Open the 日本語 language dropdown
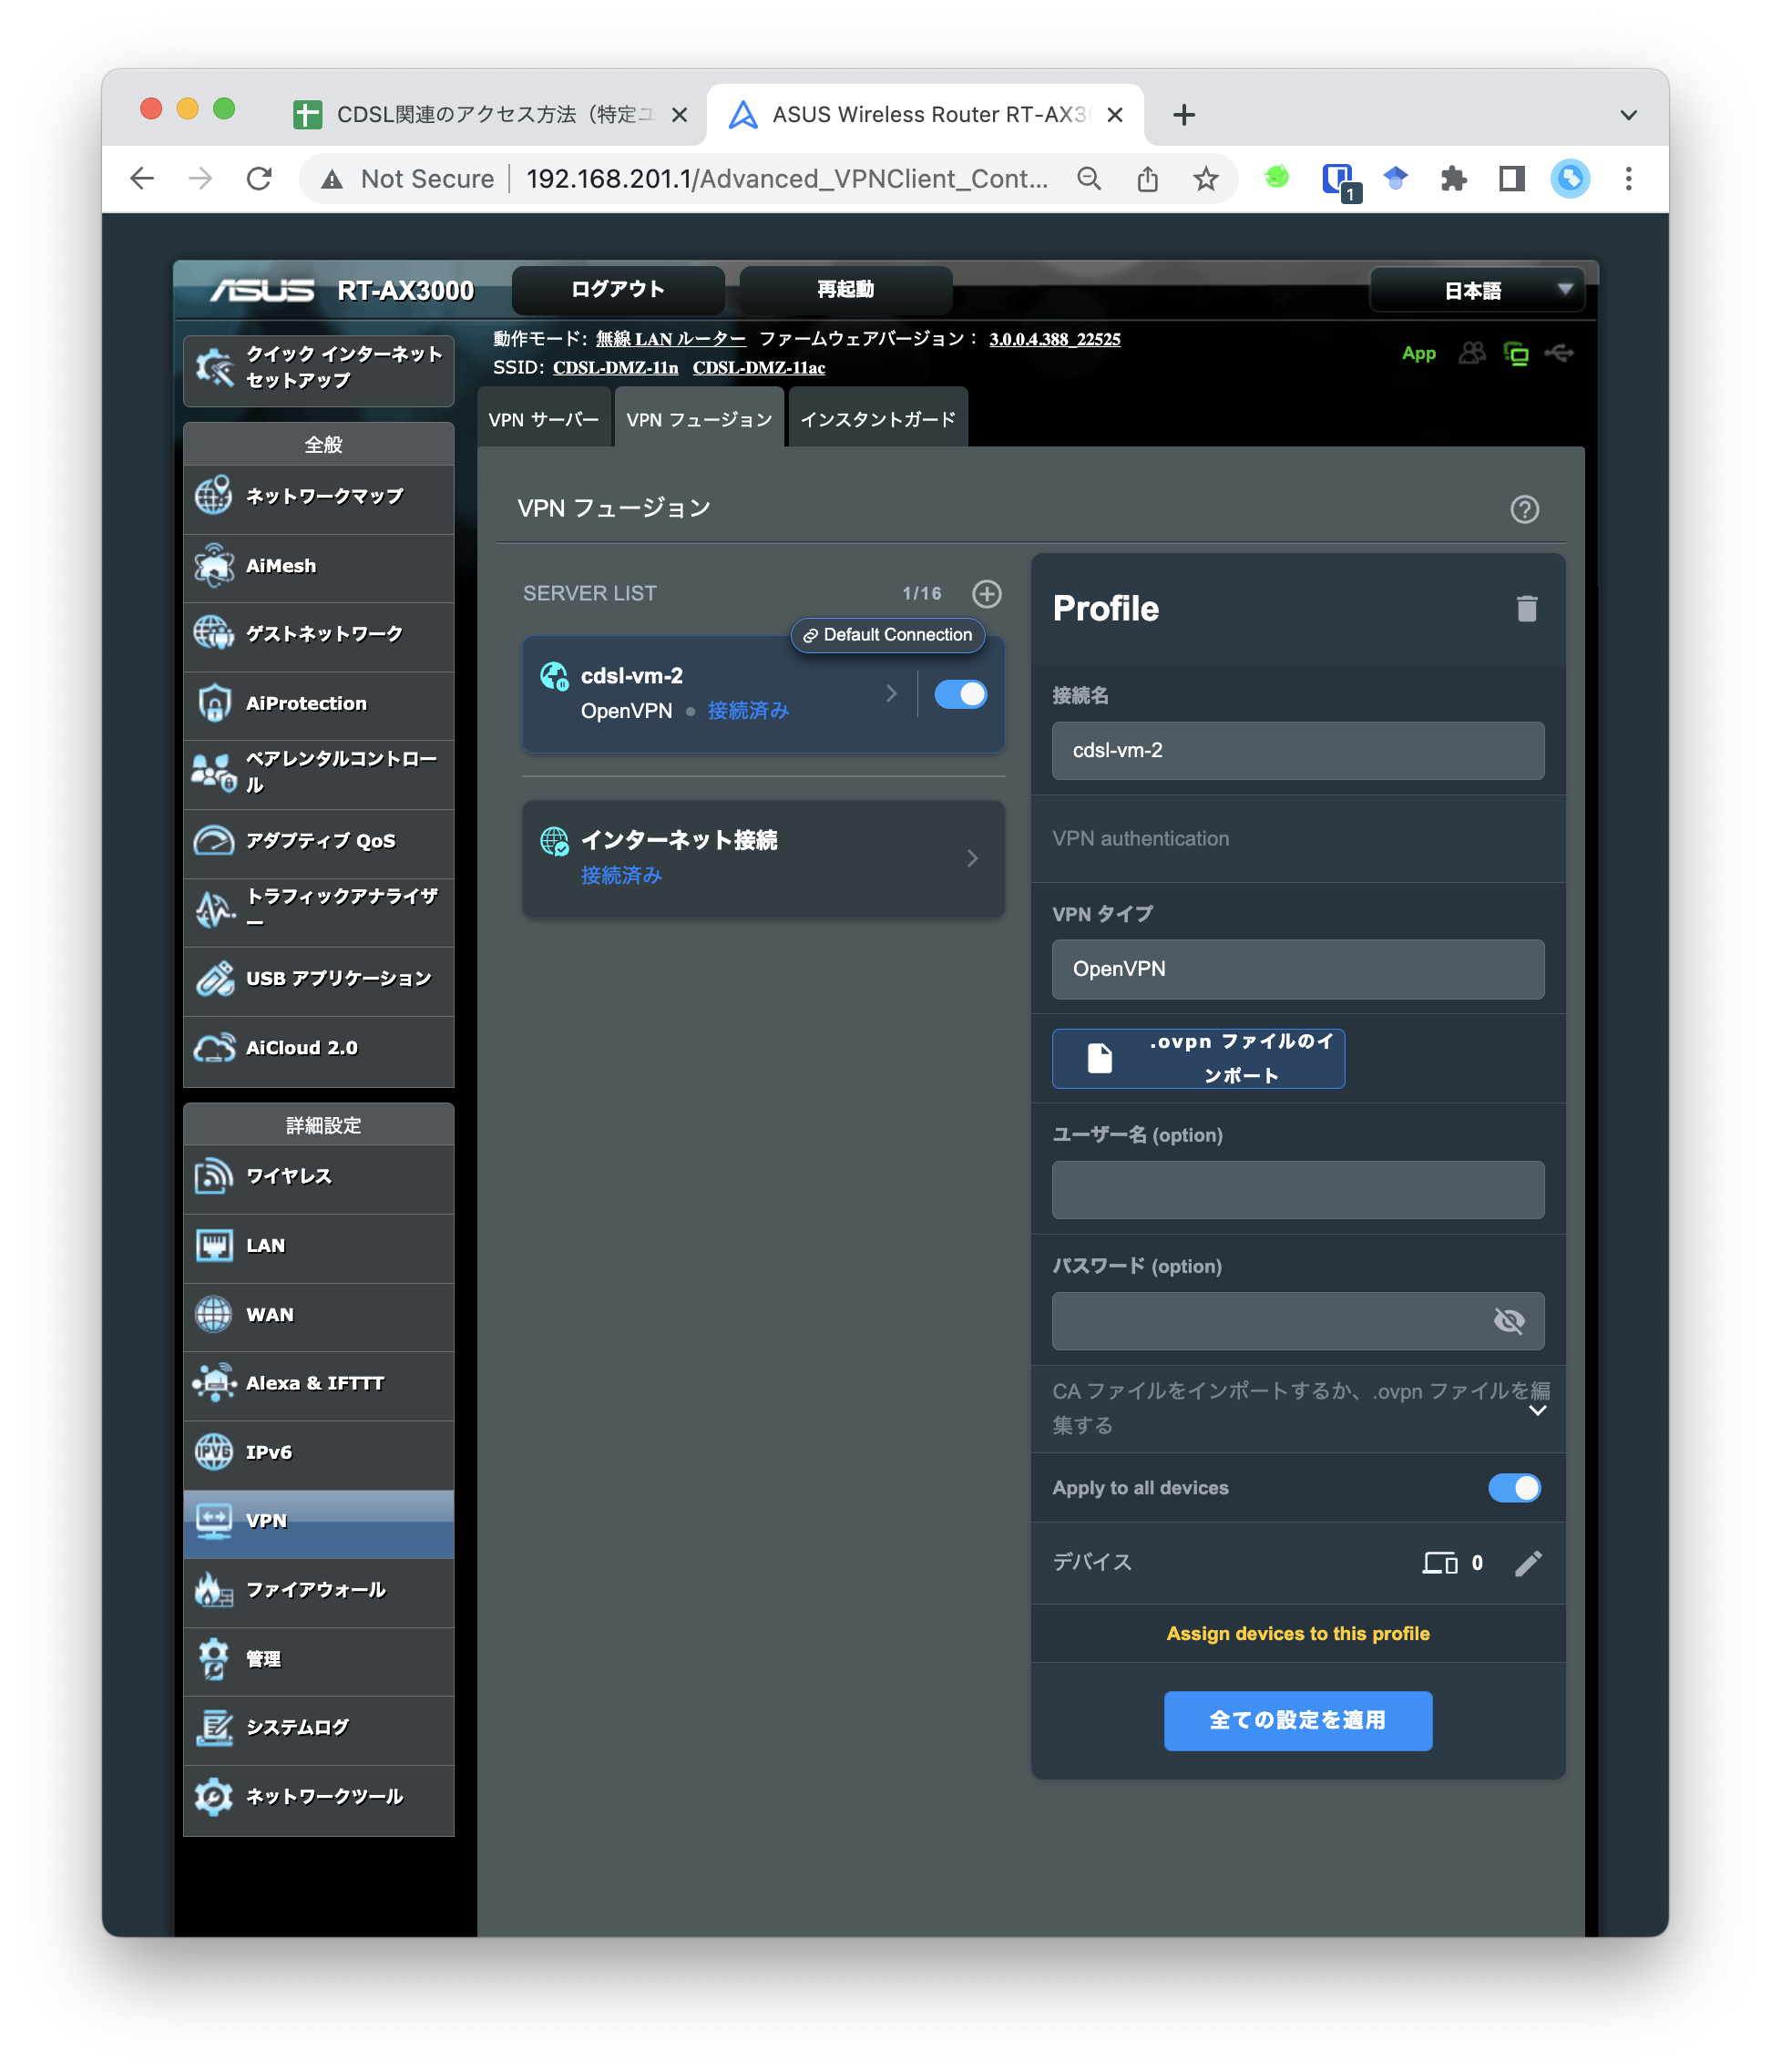Viewport: 1771px width, 2072px height. coord(1477,290)
